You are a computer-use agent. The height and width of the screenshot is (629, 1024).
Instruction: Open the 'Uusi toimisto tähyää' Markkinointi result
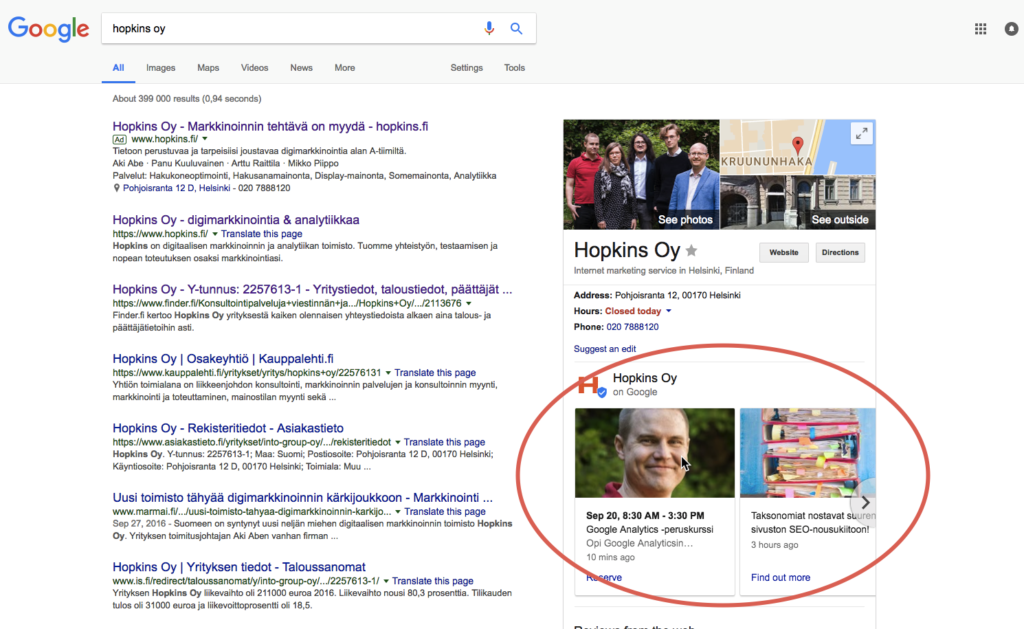pos(302,498)
